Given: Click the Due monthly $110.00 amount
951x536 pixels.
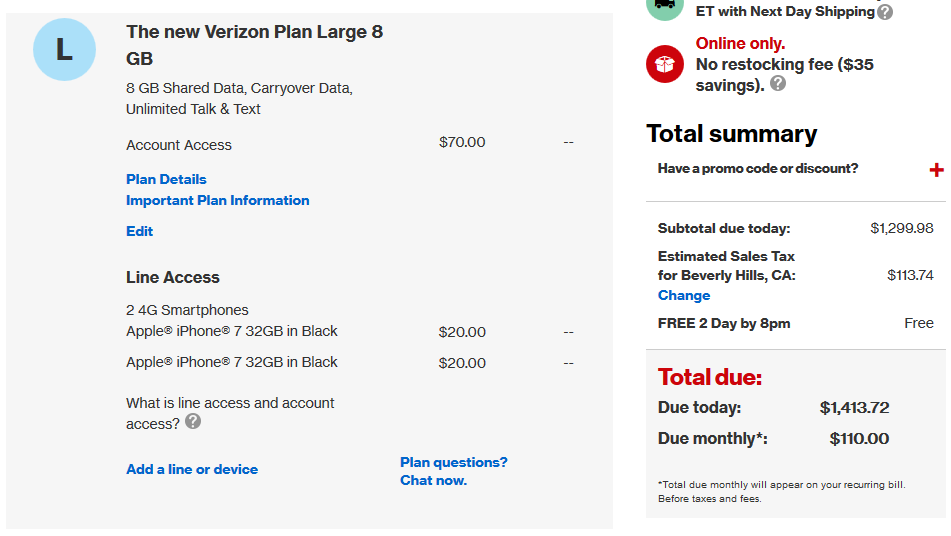Looking at the screenshot, I should pyautogui.click(x=859, y=438).
